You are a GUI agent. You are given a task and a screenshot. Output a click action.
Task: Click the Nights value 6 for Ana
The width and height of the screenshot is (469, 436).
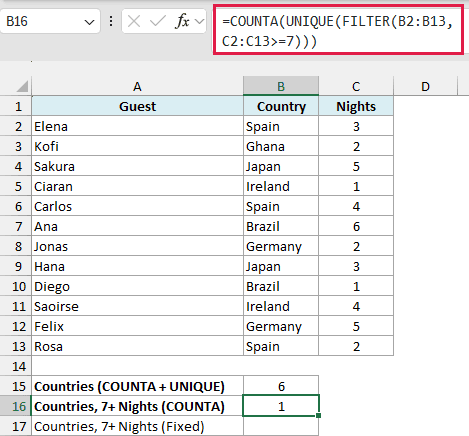[356, 226]
